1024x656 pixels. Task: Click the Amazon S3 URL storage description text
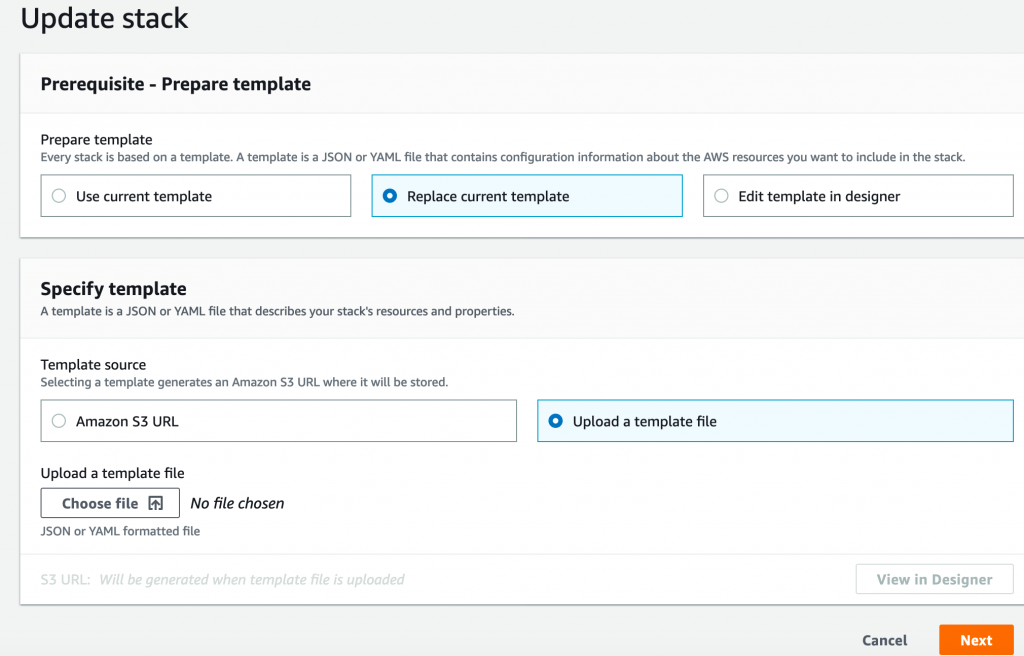[x=243, y=382]
